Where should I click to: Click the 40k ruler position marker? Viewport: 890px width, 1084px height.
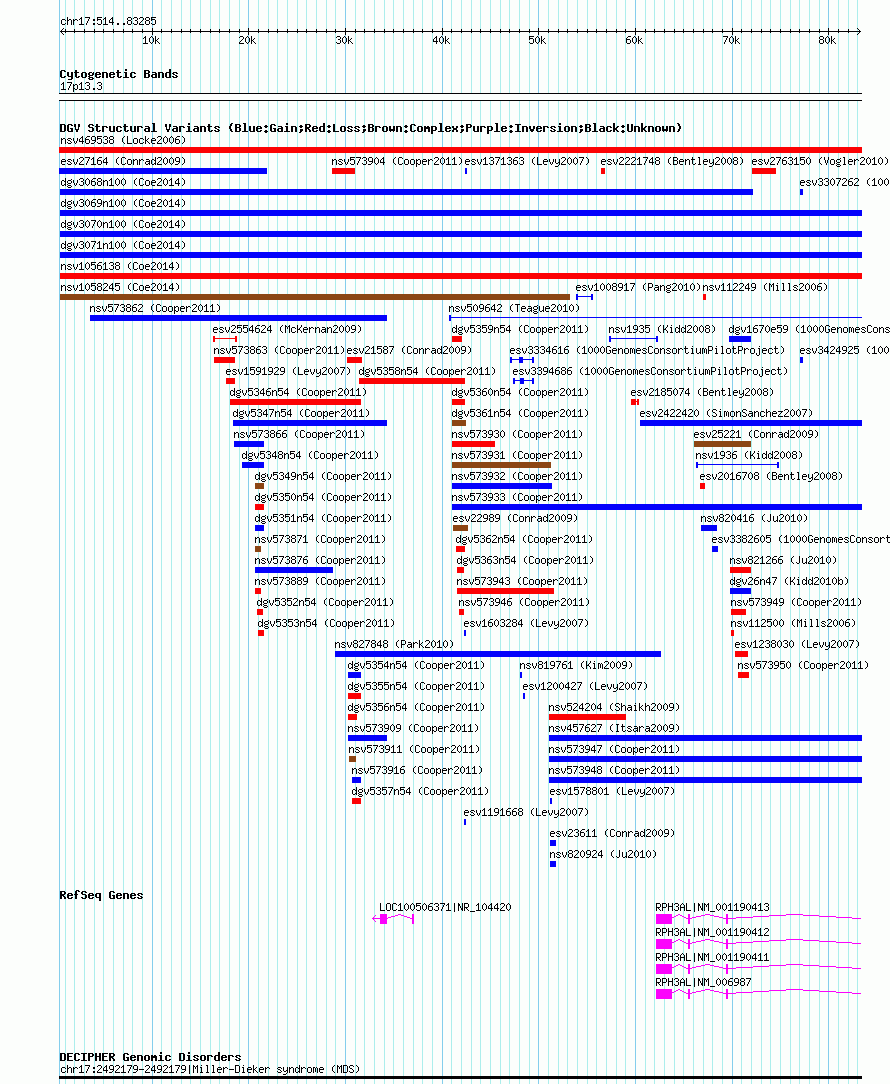441,40
